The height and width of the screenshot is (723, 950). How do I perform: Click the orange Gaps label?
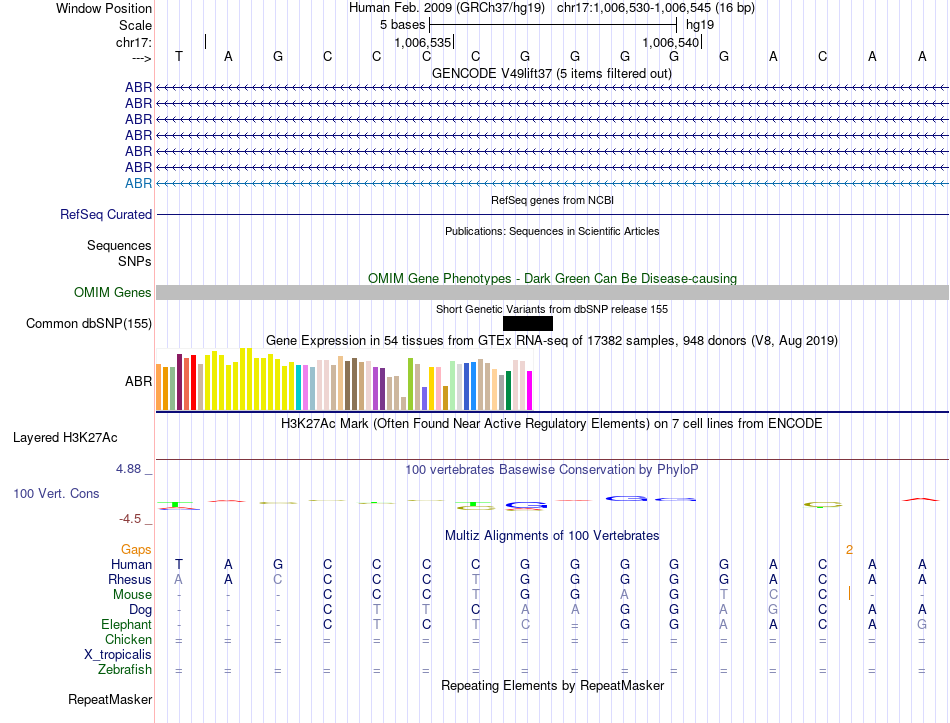136,549
